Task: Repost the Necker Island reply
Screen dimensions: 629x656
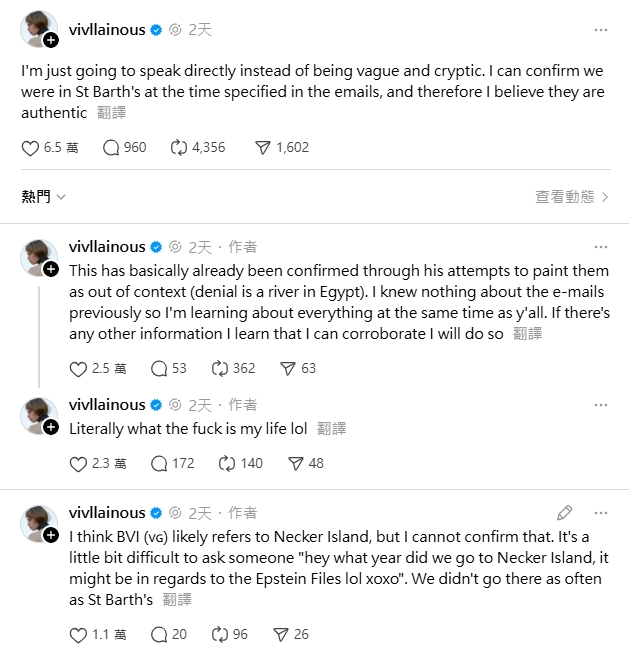Action: 221,635
